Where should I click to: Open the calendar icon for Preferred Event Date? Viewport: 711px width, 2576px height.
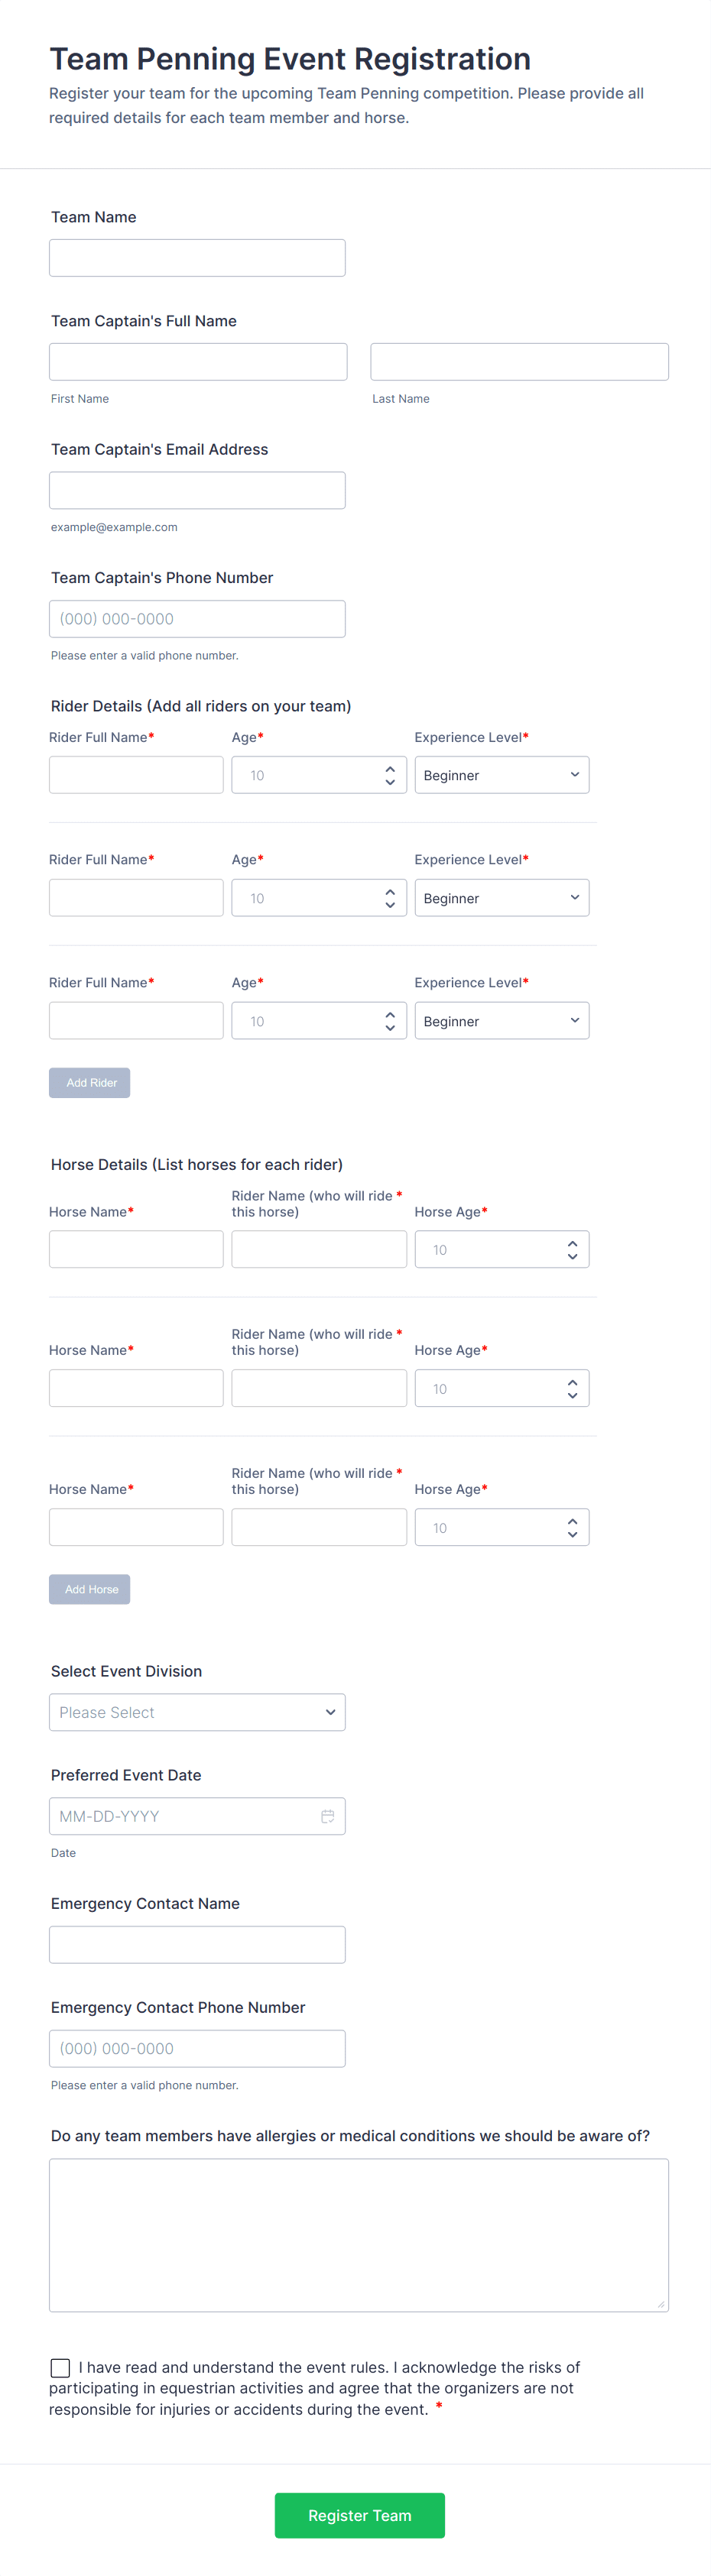click(327, 1816)
